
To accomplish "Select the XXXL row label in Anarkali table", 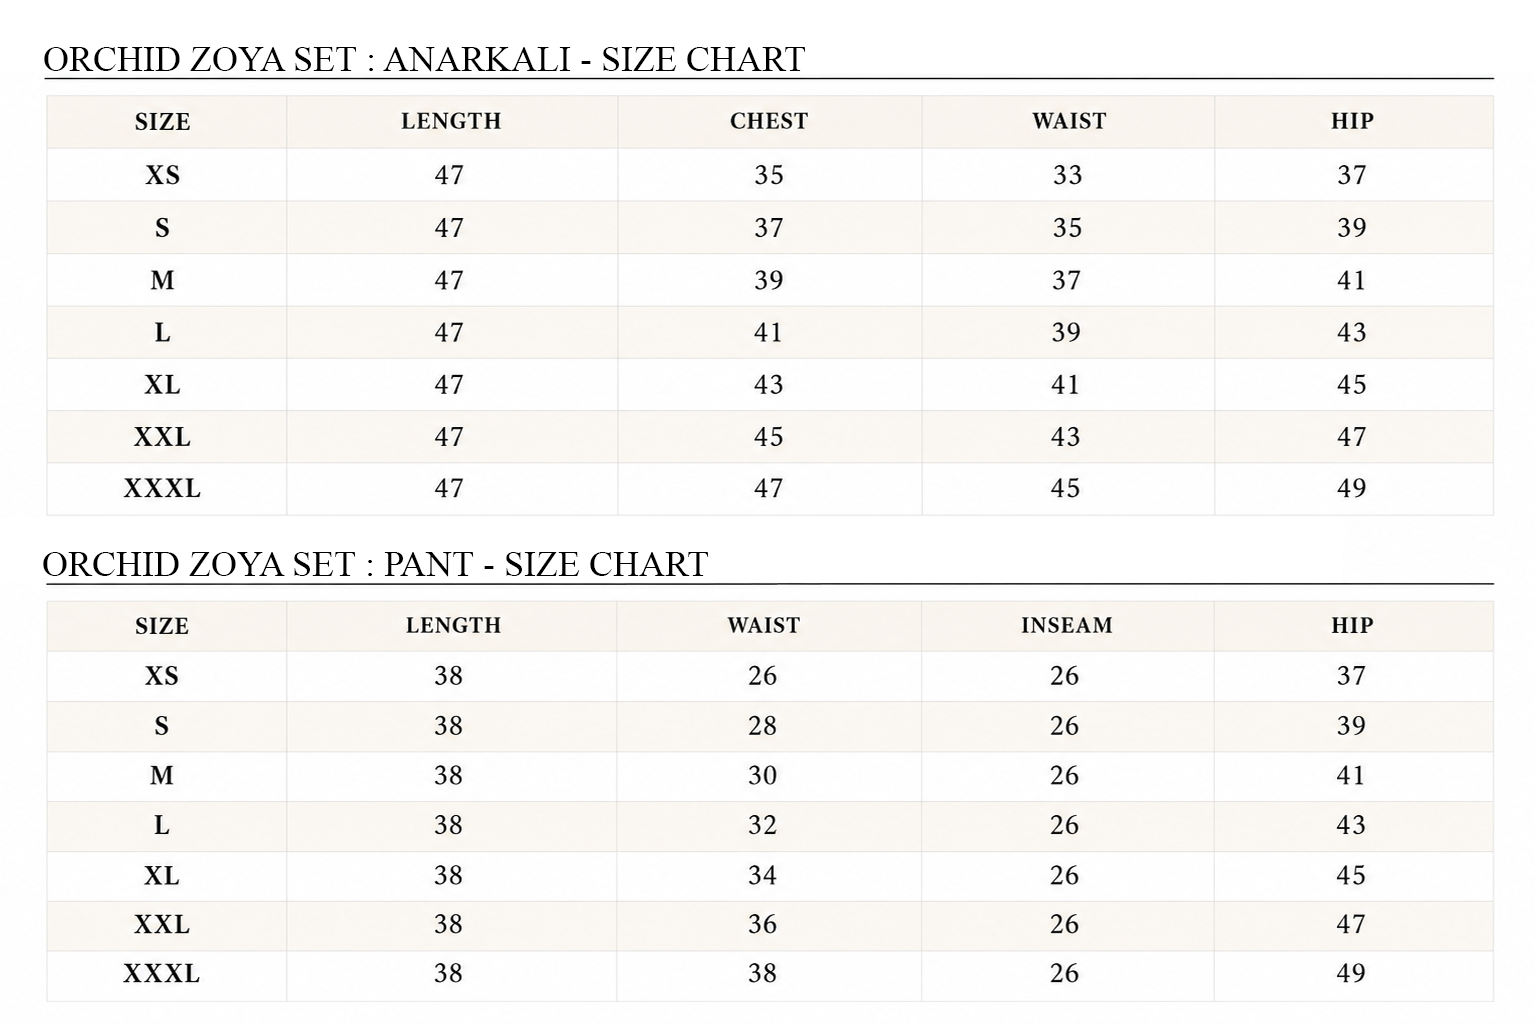I will pyautogui.click(x=162, y=488).
